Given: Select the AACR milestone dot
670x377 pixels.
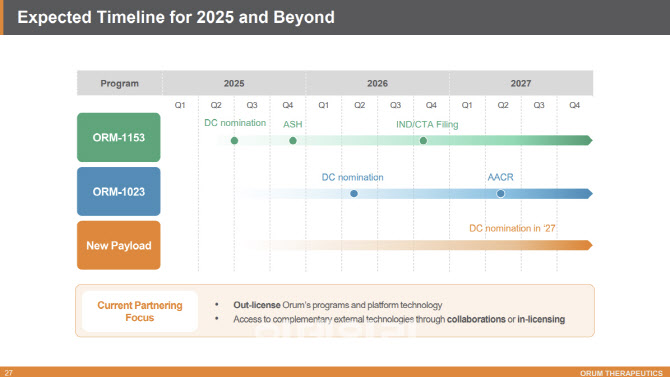Looking at the screenshot, I should point(500,194).
